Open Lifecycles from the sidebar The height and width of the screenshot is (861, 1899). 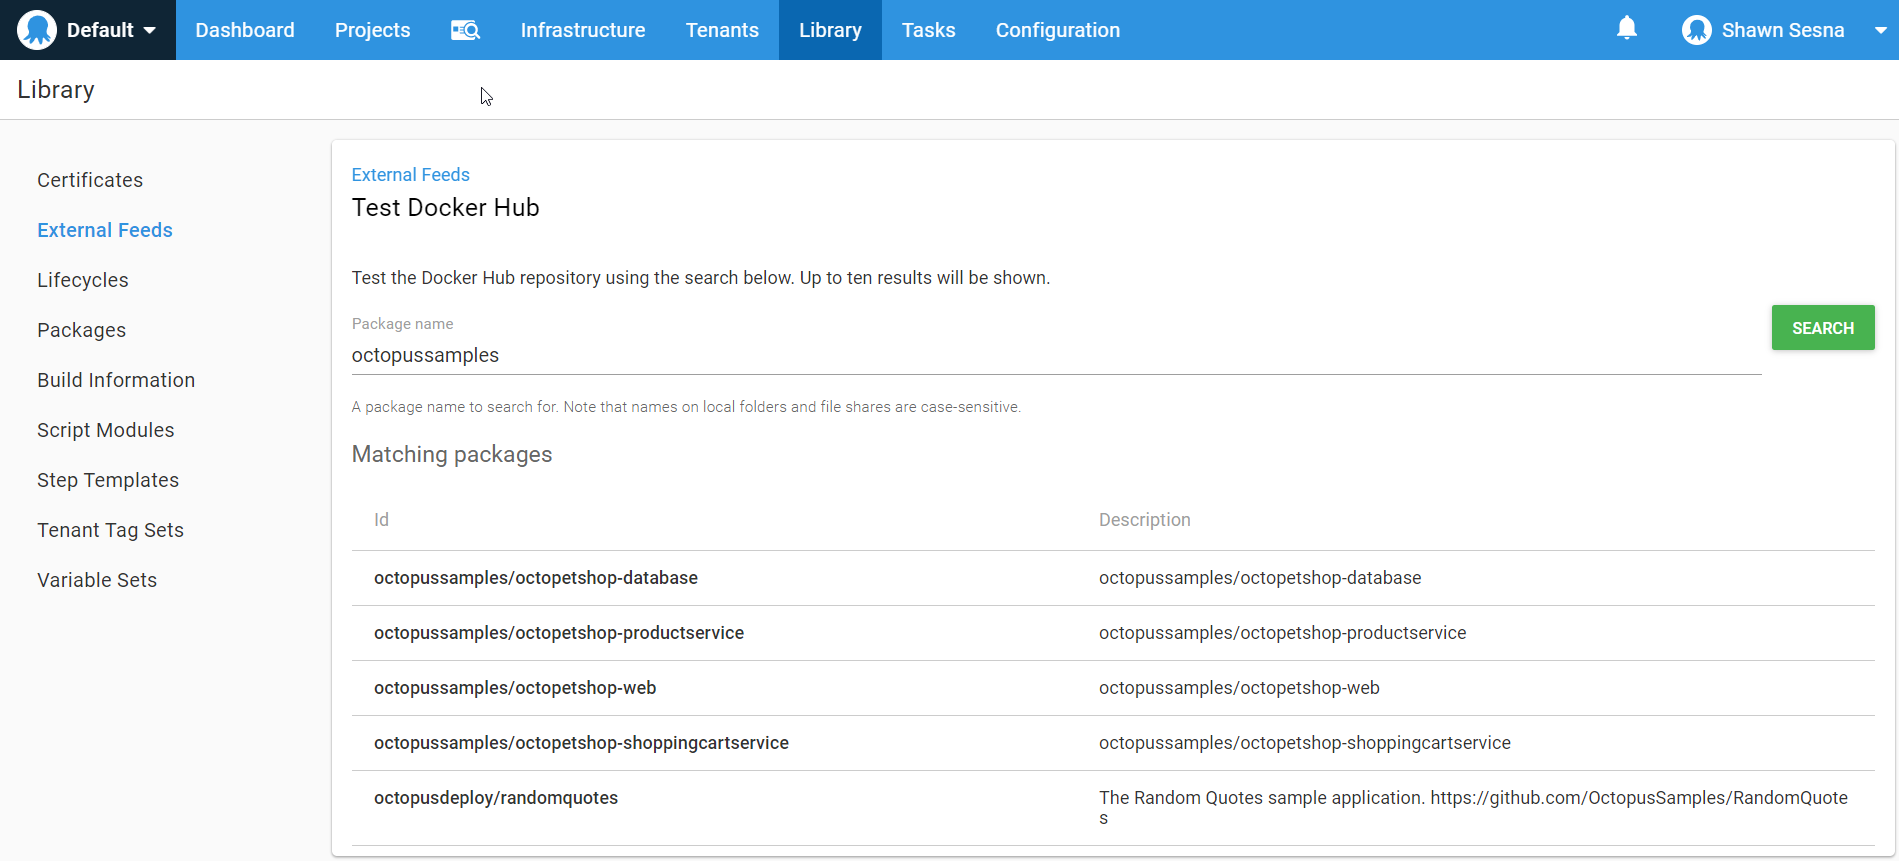pyautogui.click(x=83, y=280)
